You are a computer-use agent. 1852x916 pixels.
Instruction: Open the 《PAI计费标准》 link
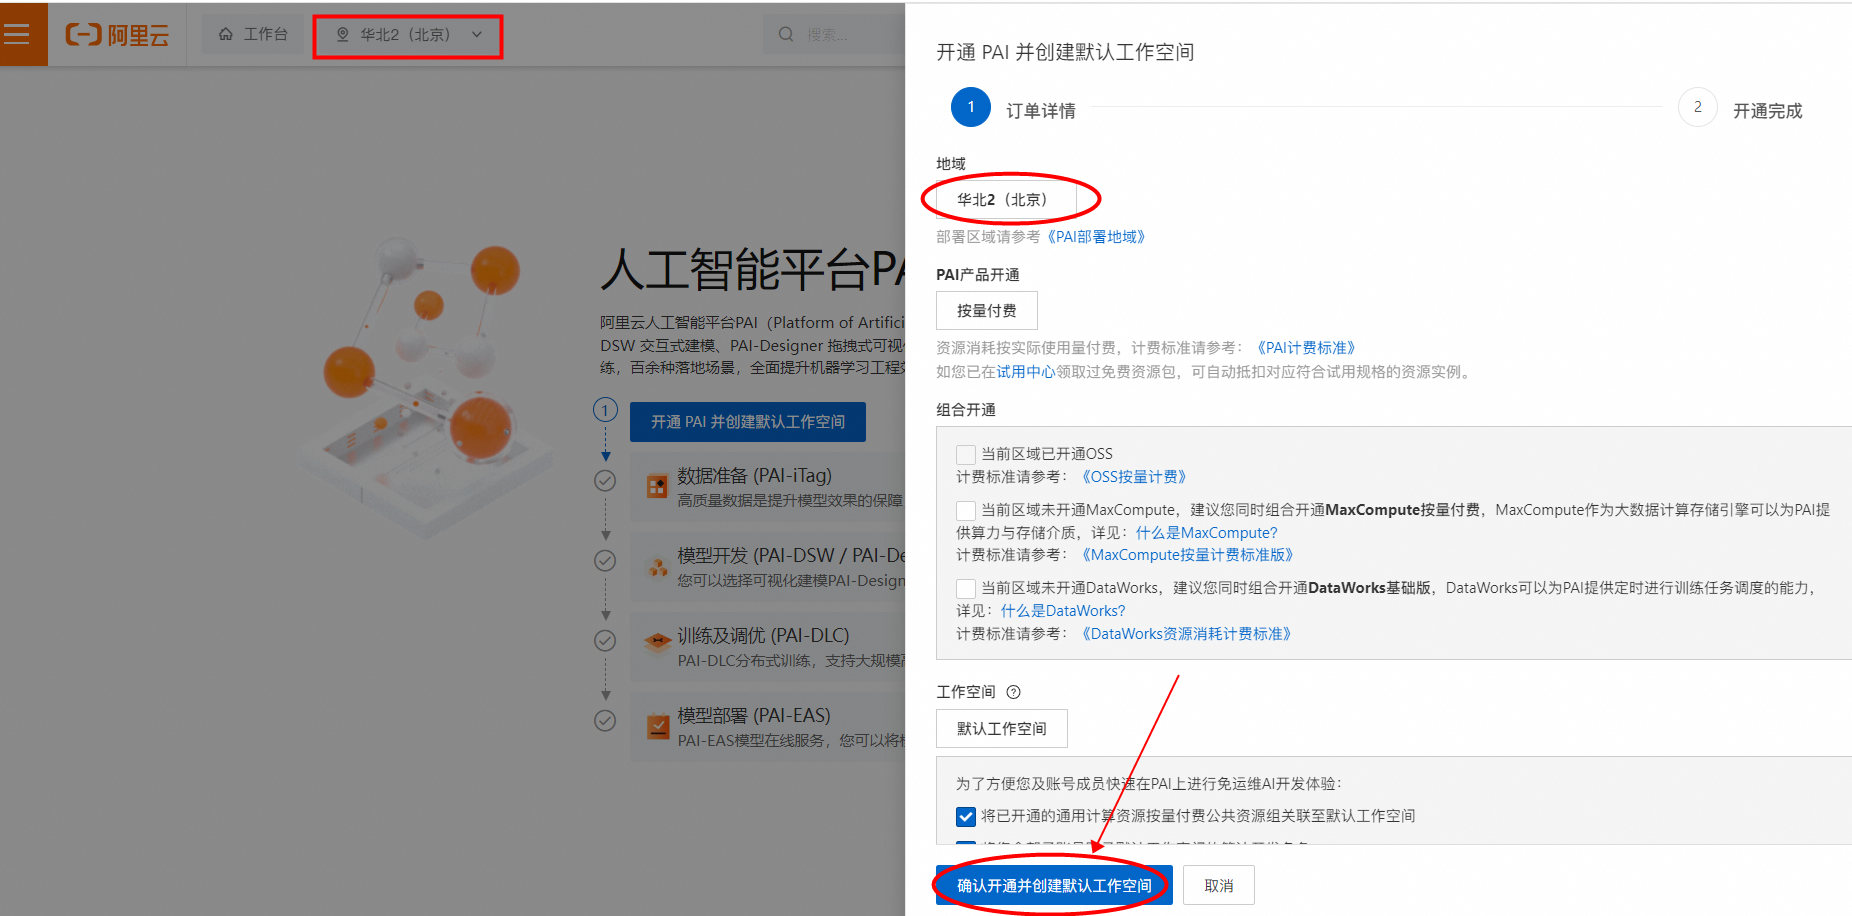(1306, 347)
